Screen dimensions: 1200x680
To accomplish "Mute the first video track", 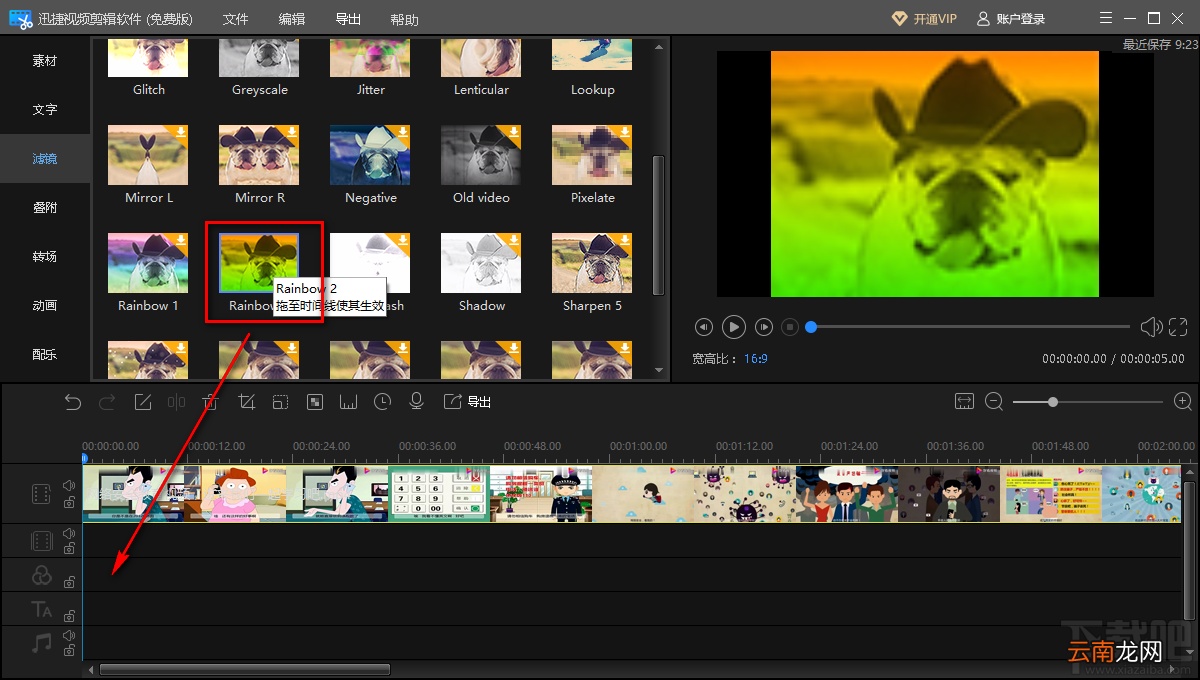I will (x=69, y=486).
